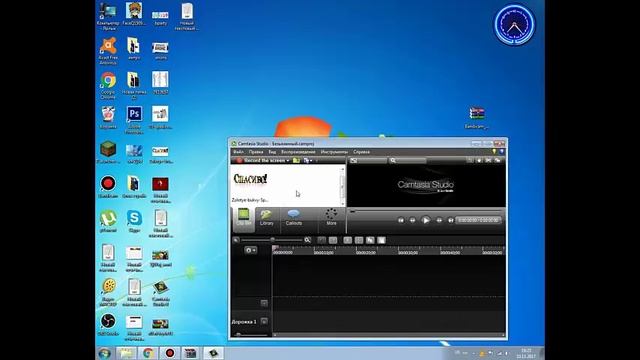Open the More tools tab
The width and height of the screenshot is (640, 360).
pos(331,217)
